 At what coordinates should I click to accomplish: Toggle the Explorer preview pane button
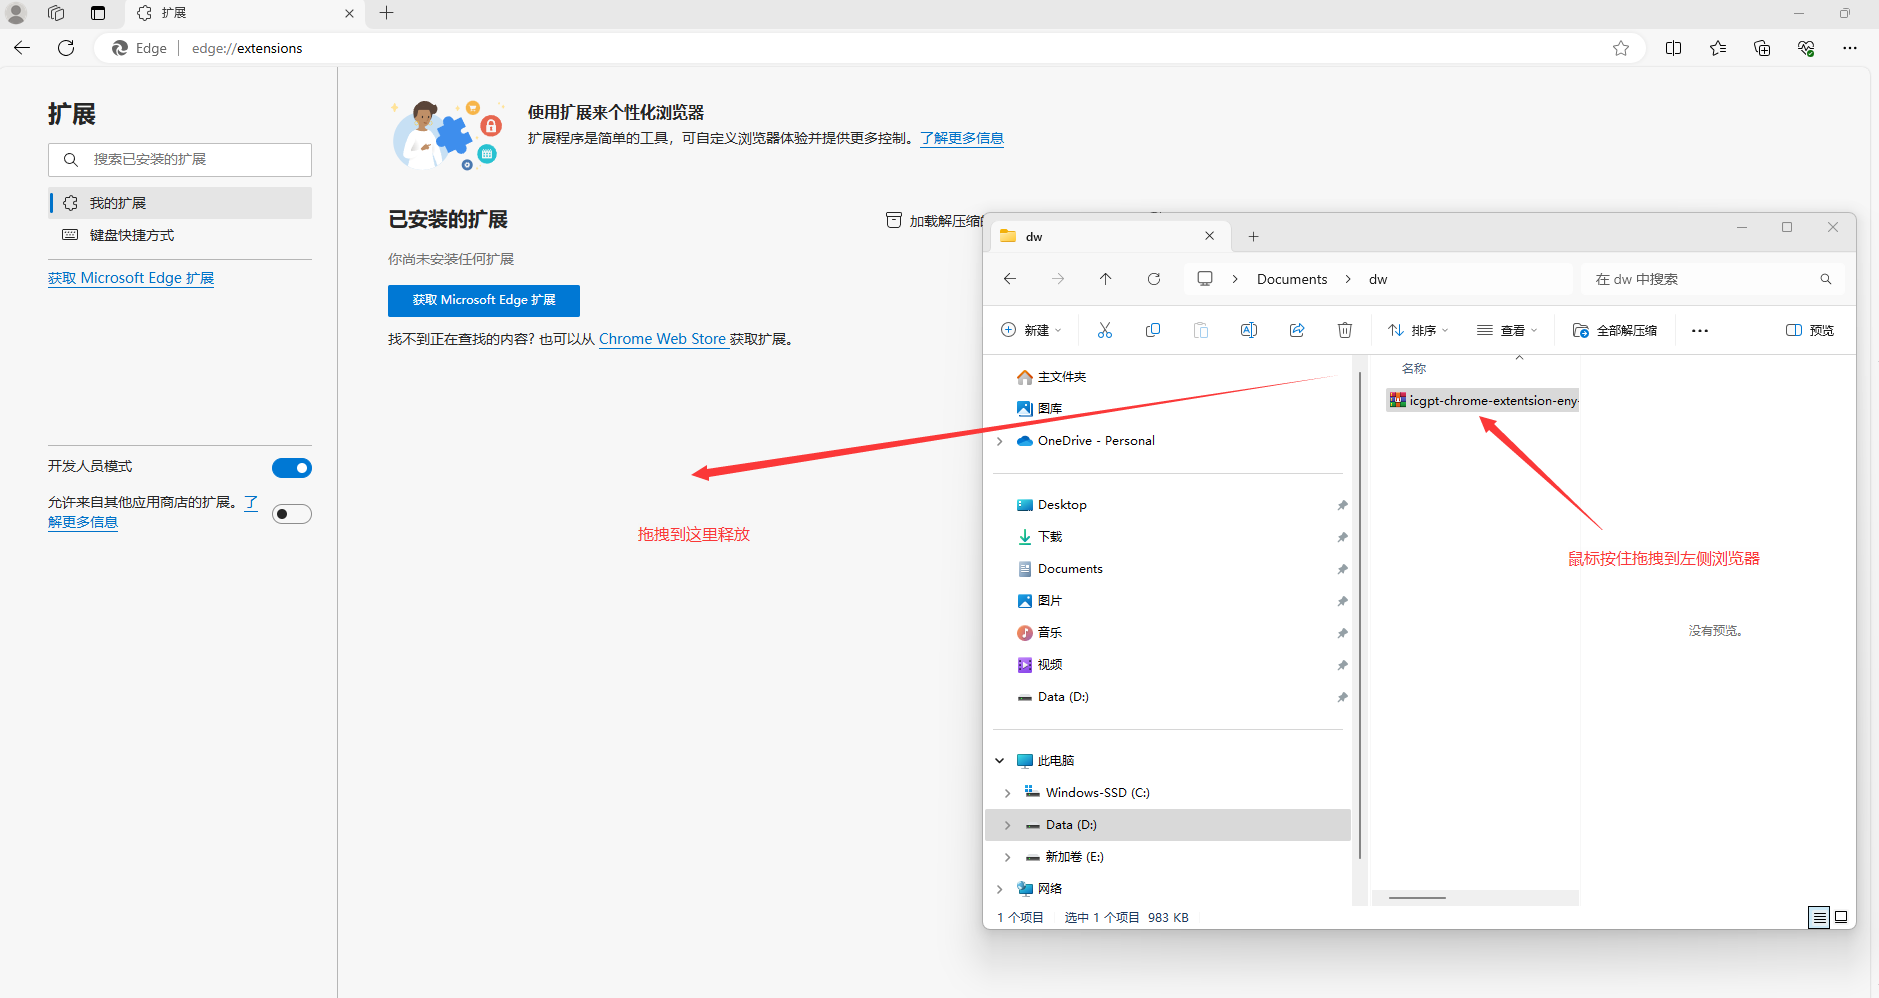tap(1809, 330)
